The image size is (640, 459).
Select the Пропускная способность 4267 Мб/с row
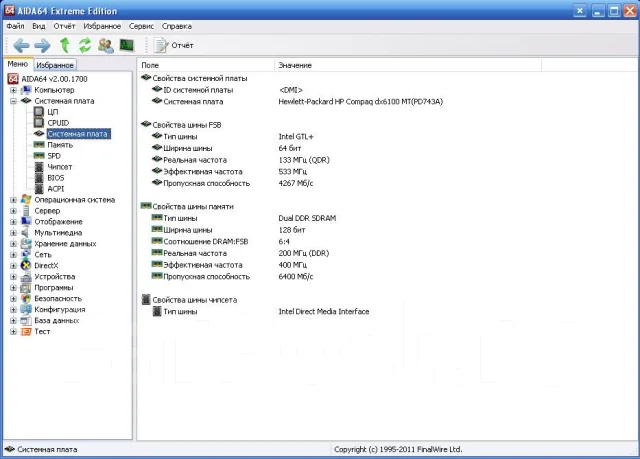233,183
